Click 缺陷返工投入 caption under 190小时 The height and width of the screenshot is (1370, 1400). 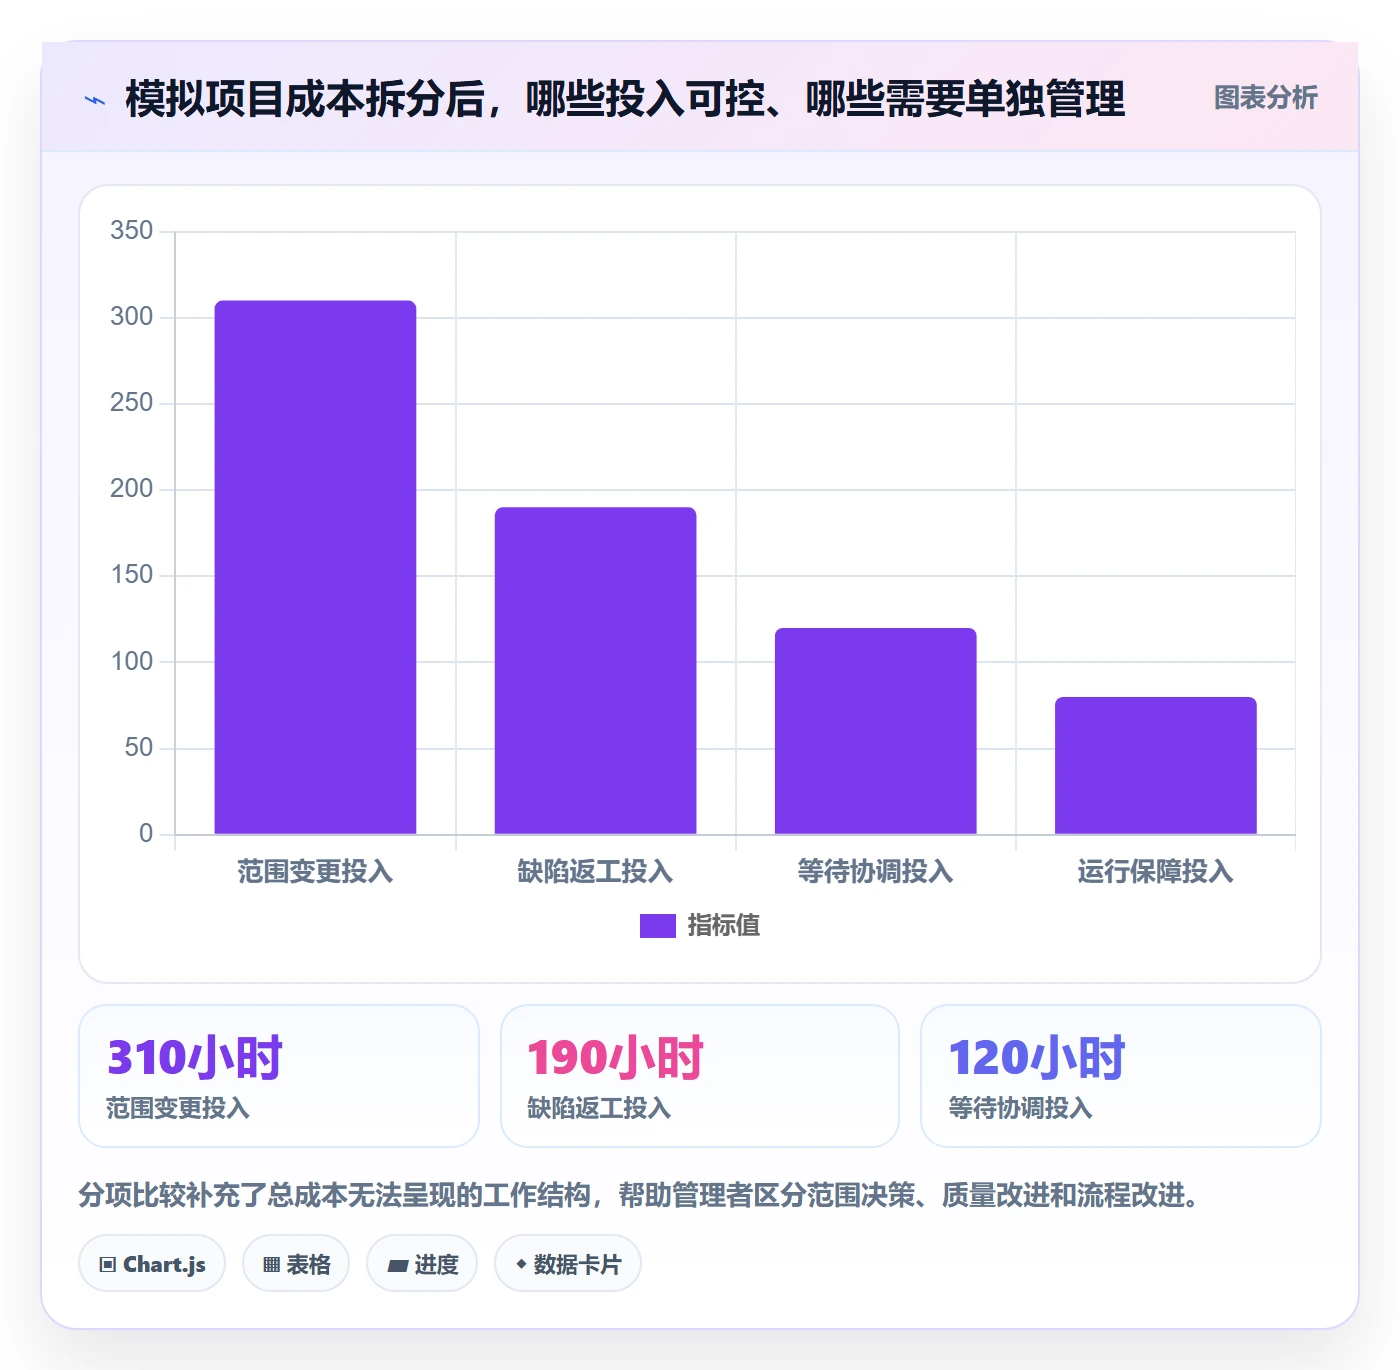[599, 1108]
